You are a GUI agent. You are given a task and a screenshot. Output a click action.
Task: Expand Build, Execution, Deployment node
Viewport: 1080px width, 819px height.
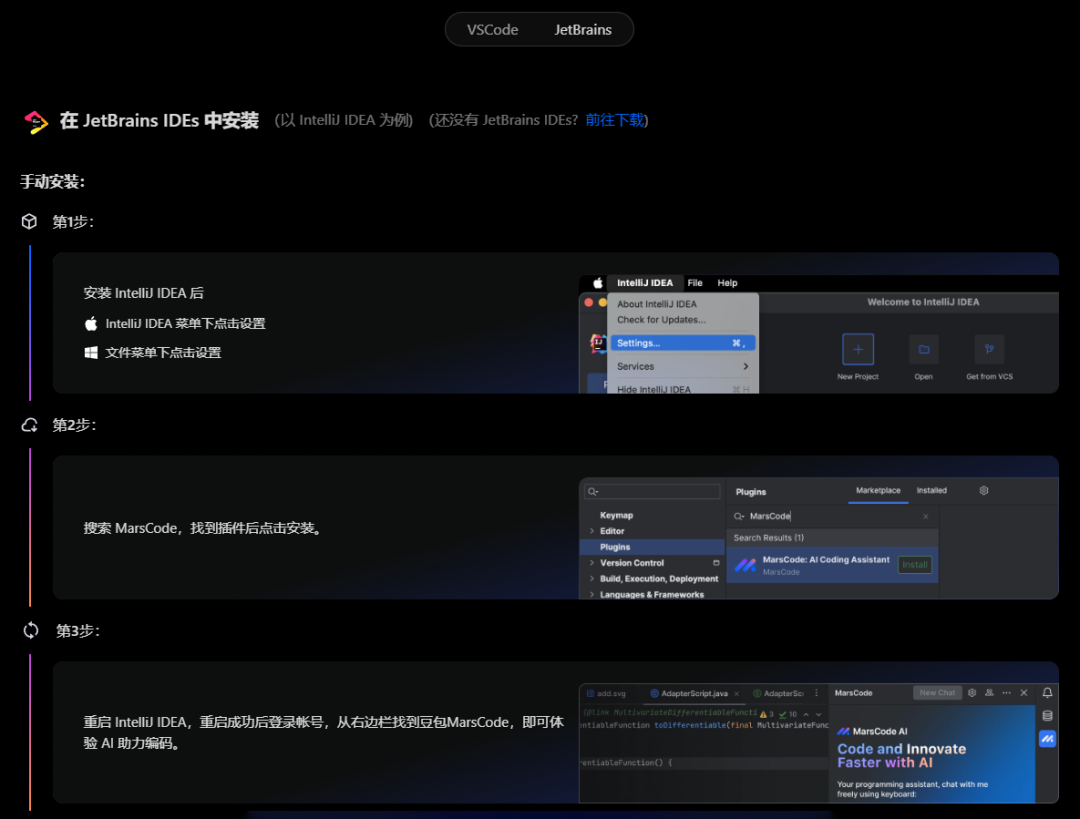(592, 579)
